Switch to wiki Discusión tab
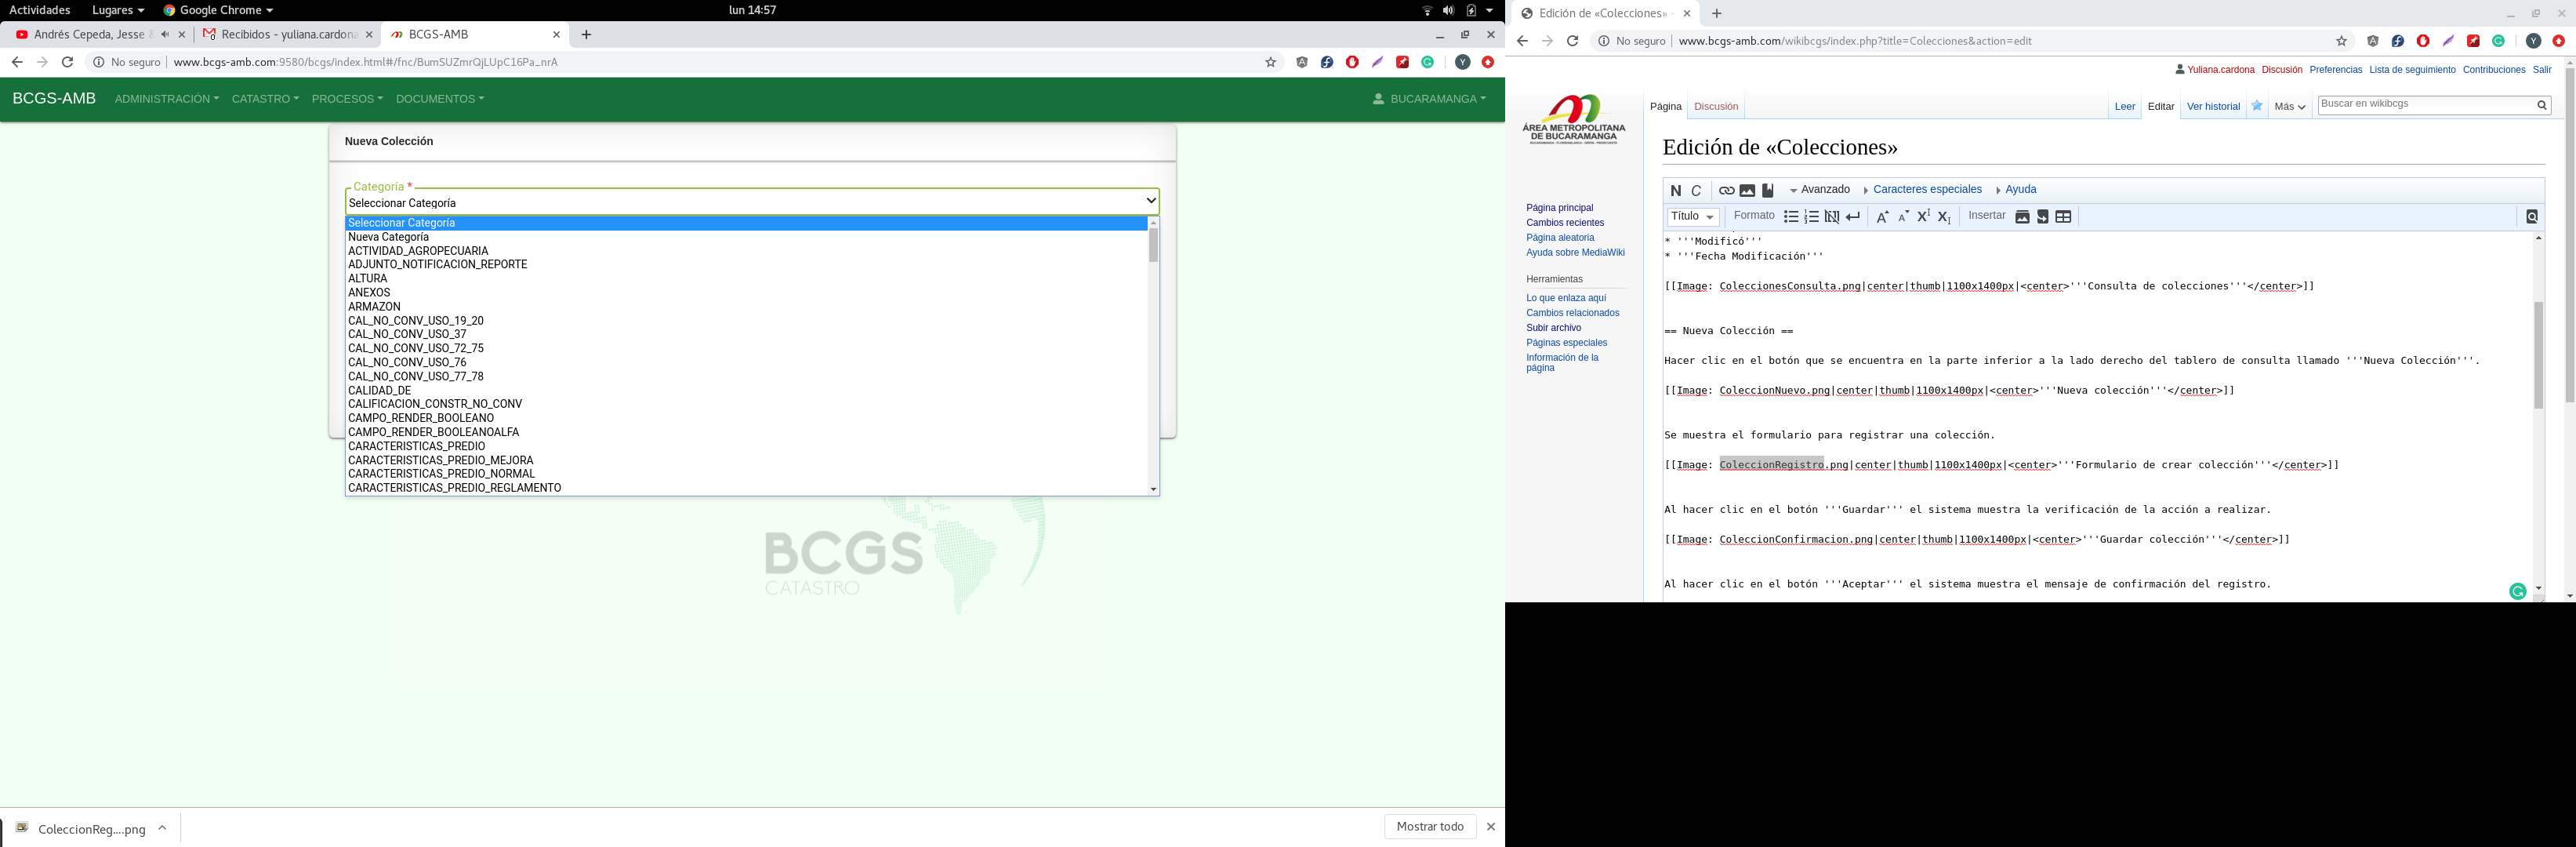The width and height of the screenshot is (2576, 847). pos(1716,107)
